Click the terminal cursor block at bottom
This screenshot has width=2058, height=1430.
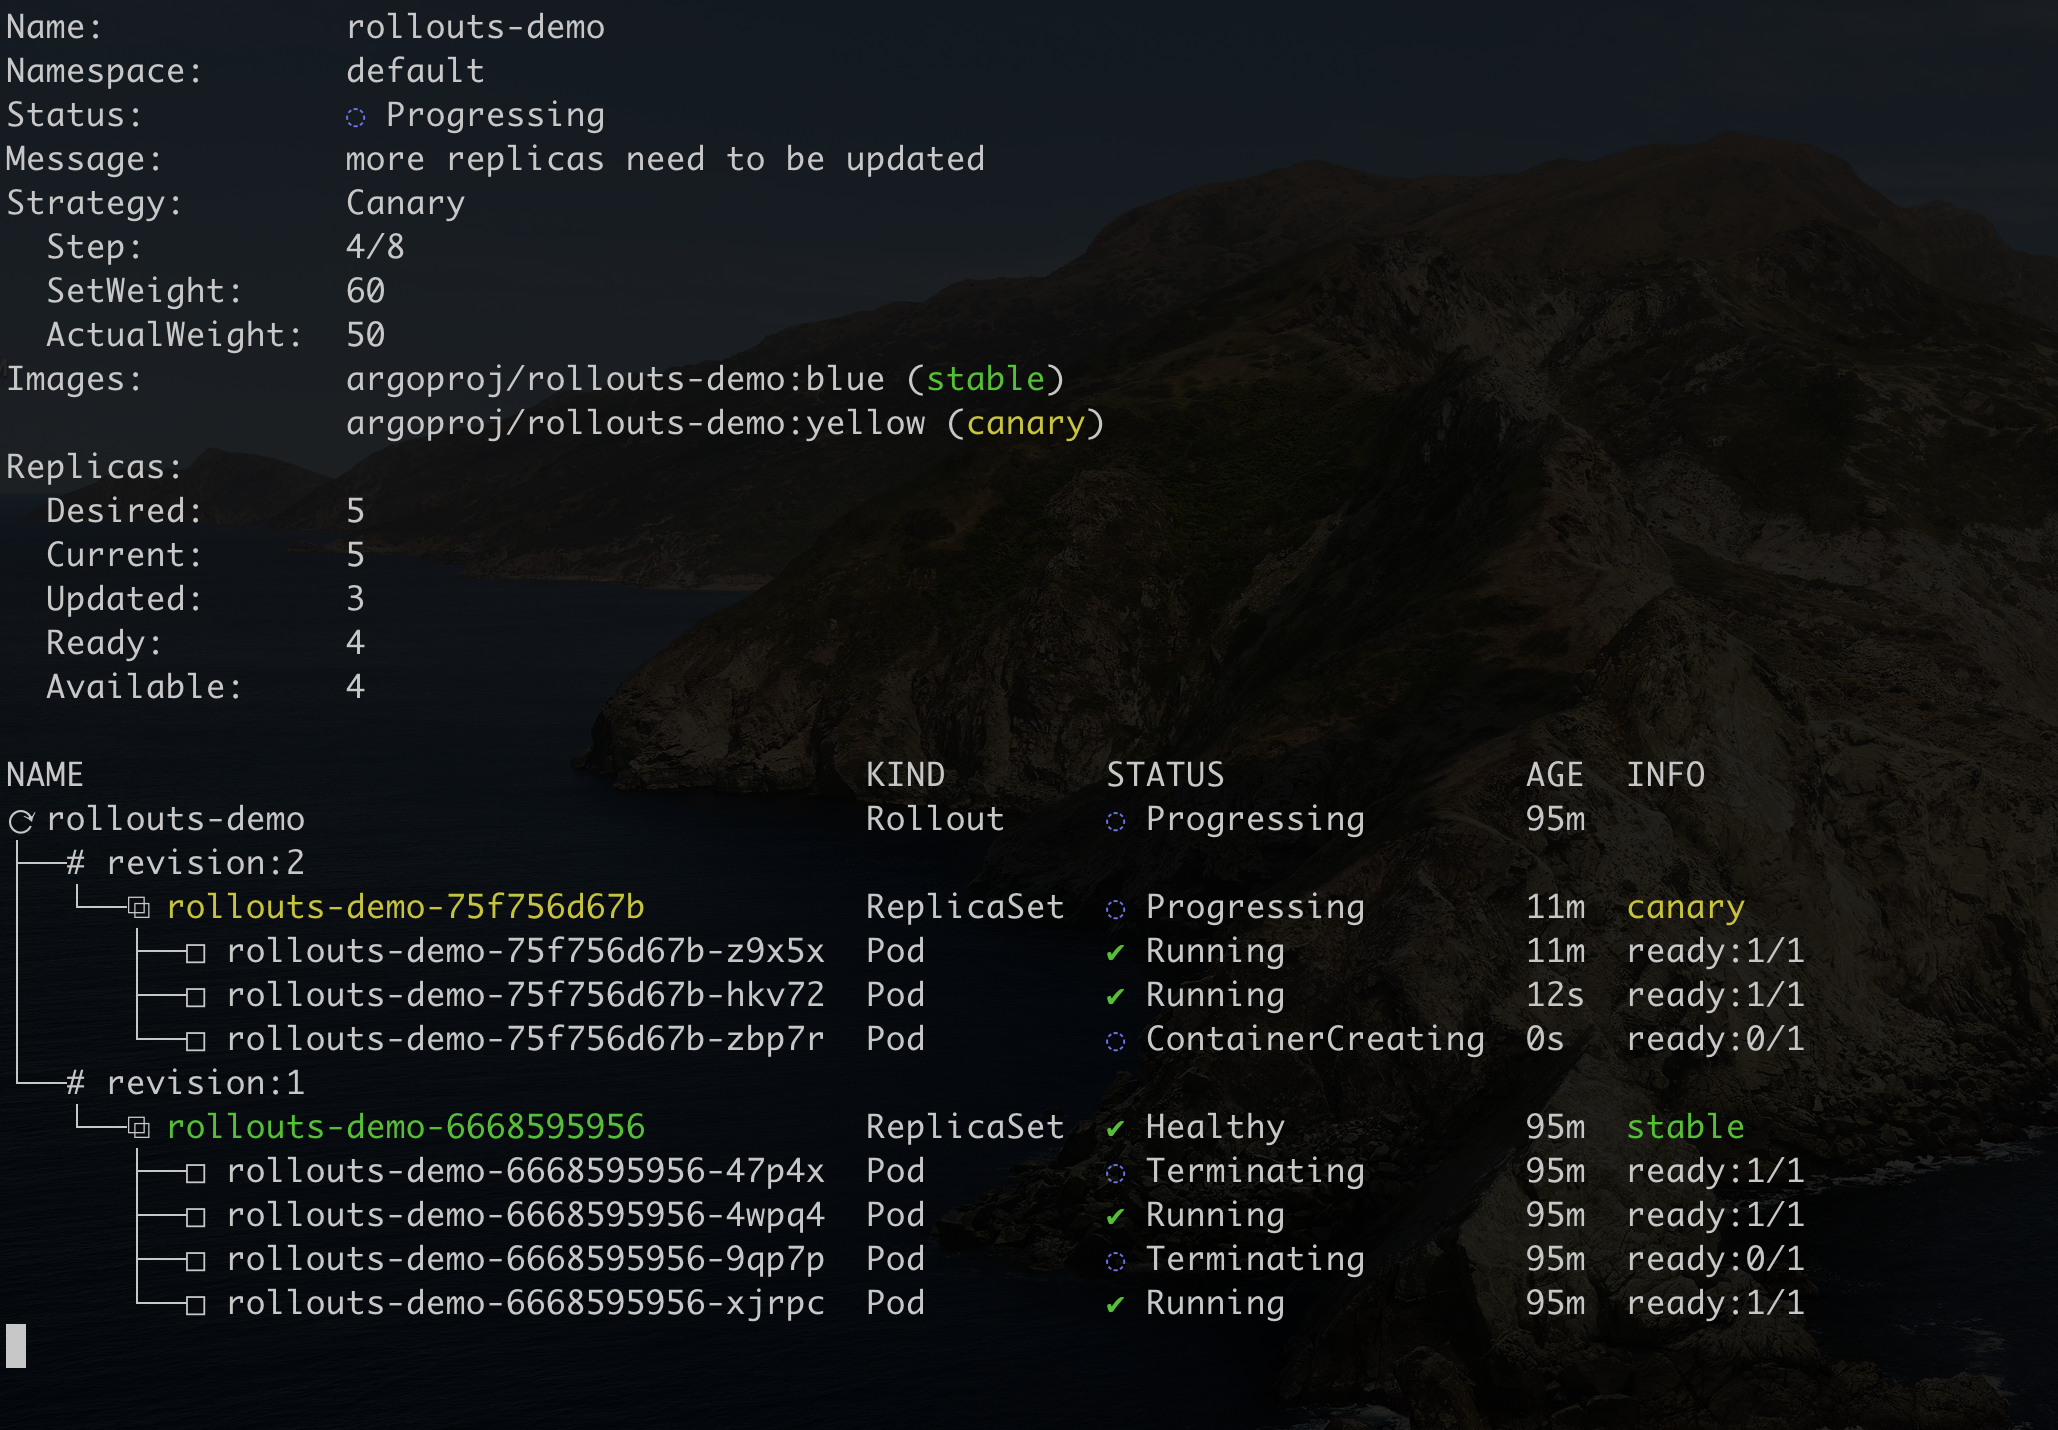click(16, 1346)
